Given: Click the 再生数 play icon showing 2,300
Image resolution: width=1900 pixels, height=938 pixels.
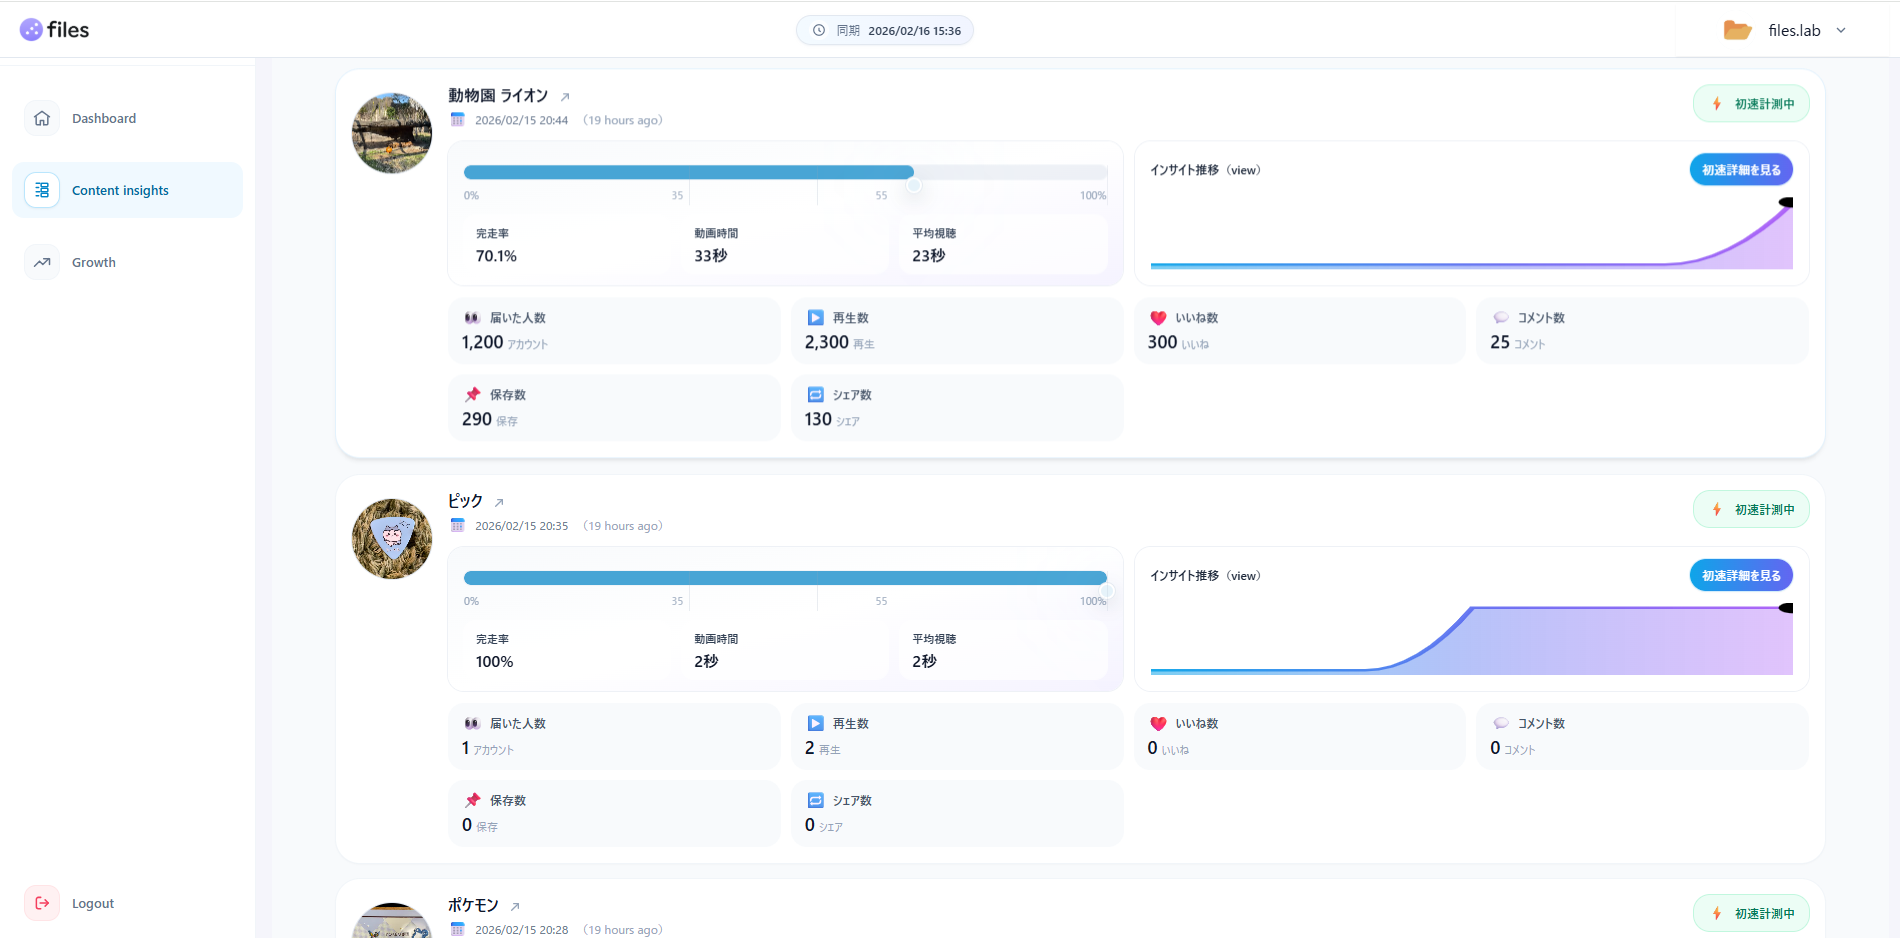Looking at the screenshot, I should click(816, 318).
